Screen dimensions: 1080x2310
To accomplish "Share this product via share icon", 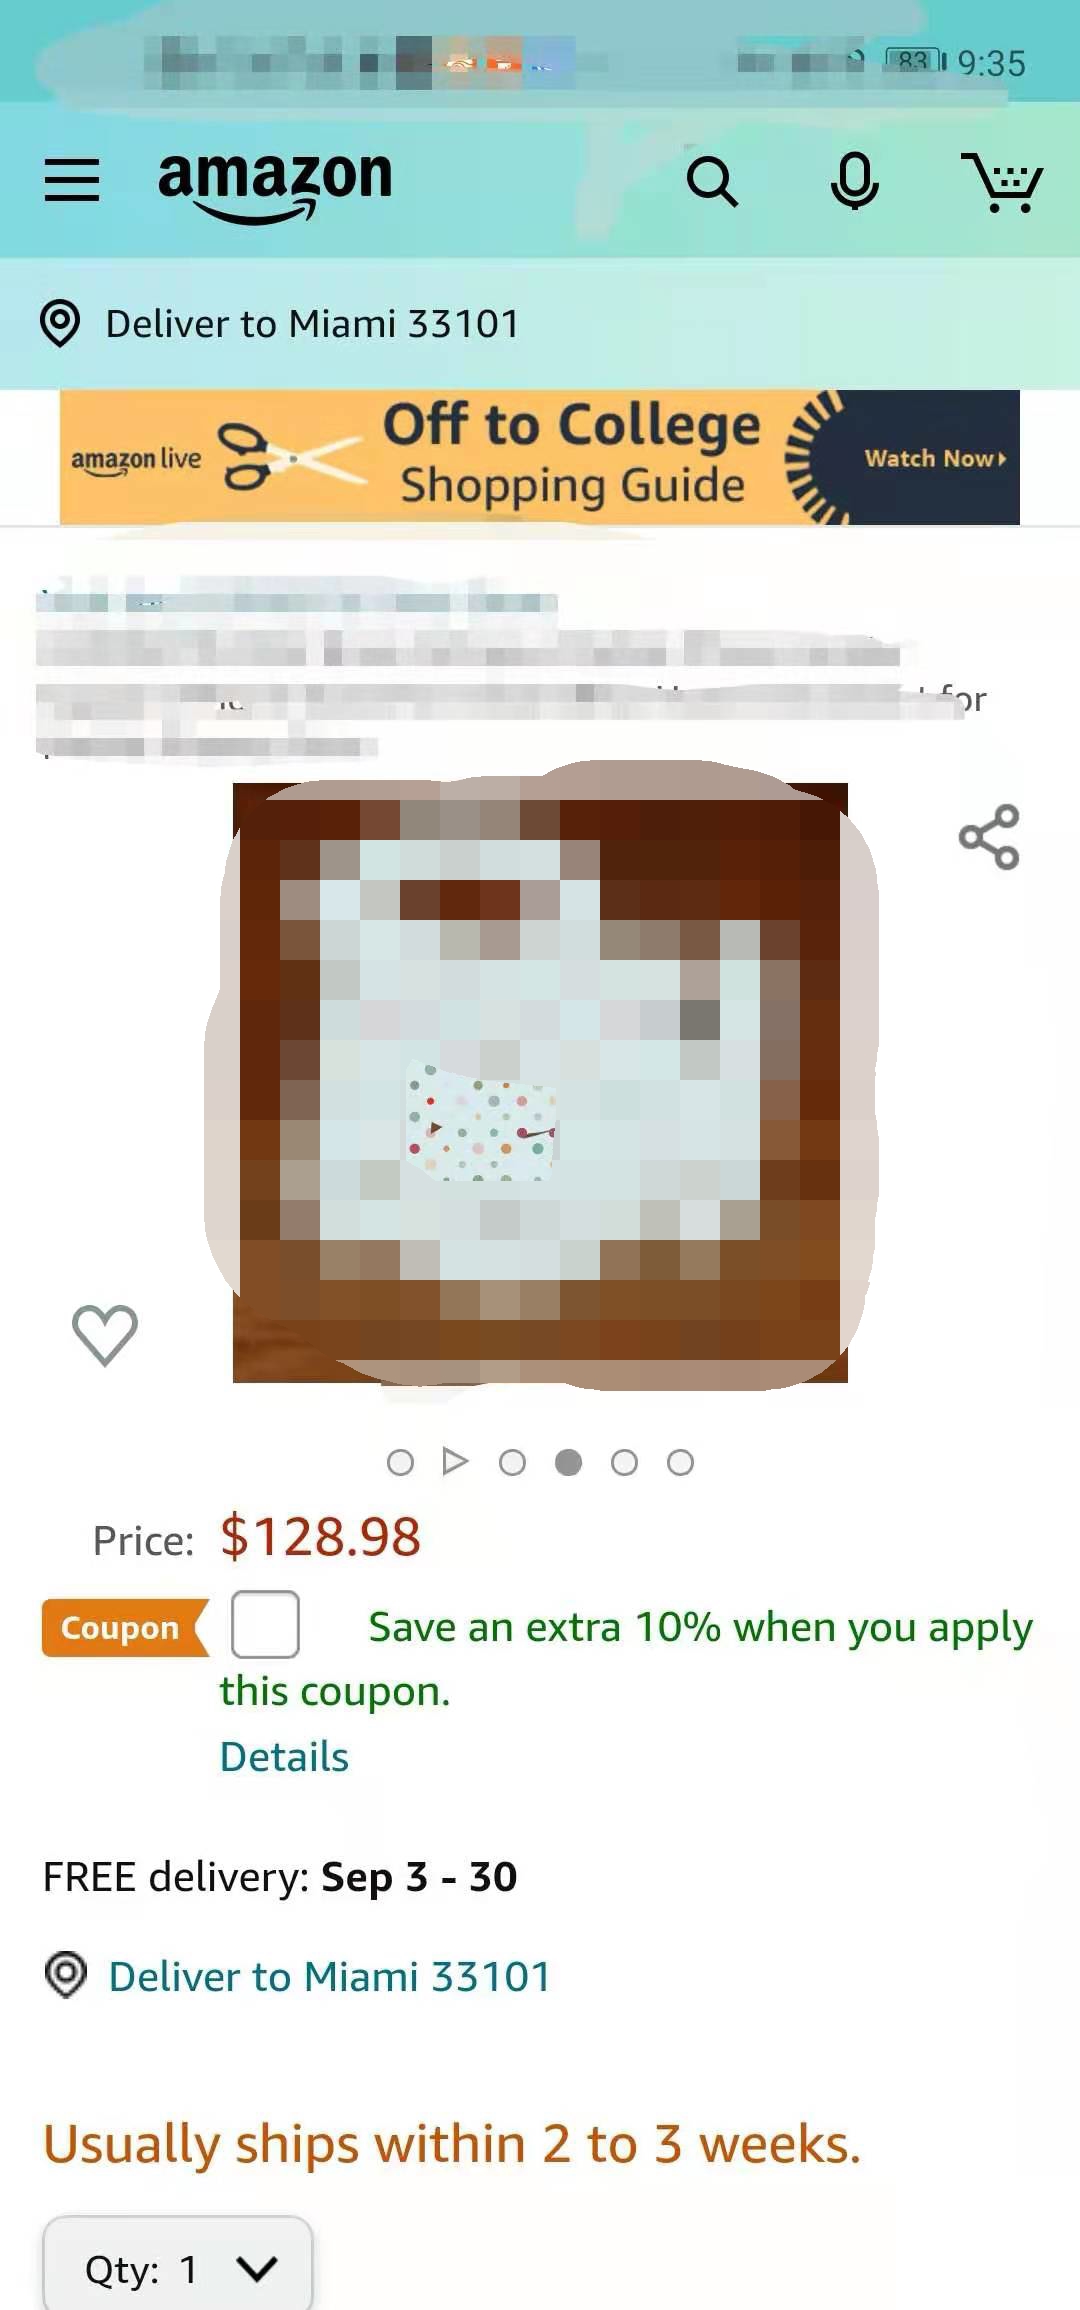I will point(989,837).
